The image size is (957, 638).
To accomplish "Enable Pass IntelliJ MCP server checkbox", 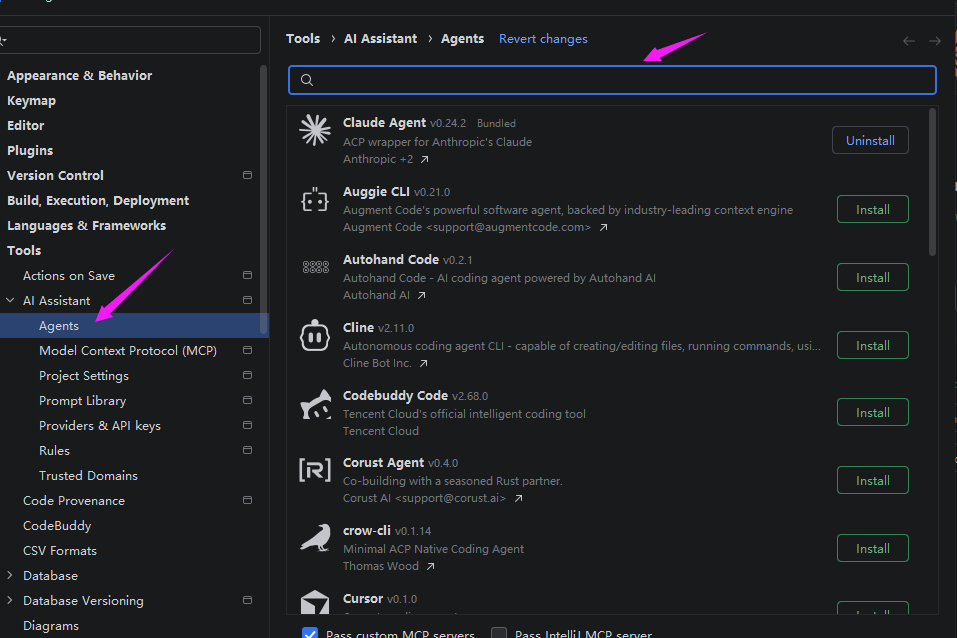I will tap(499, 633).
